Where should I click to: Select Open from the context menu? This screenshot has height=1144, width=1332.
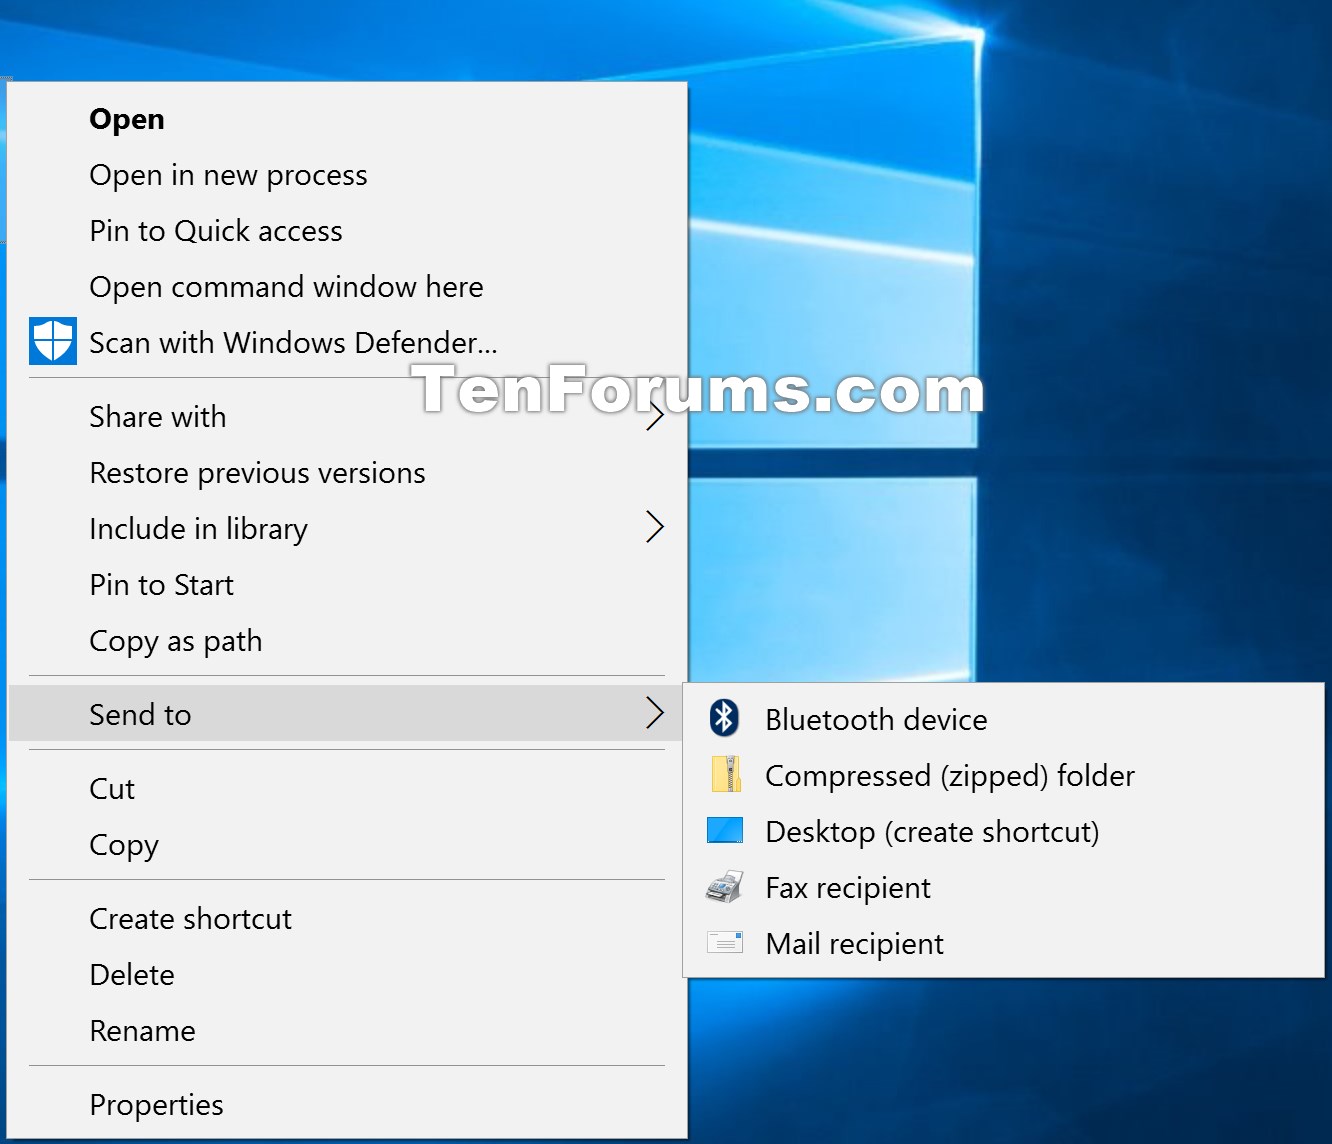pyautogui.click(x=127, y=118)
